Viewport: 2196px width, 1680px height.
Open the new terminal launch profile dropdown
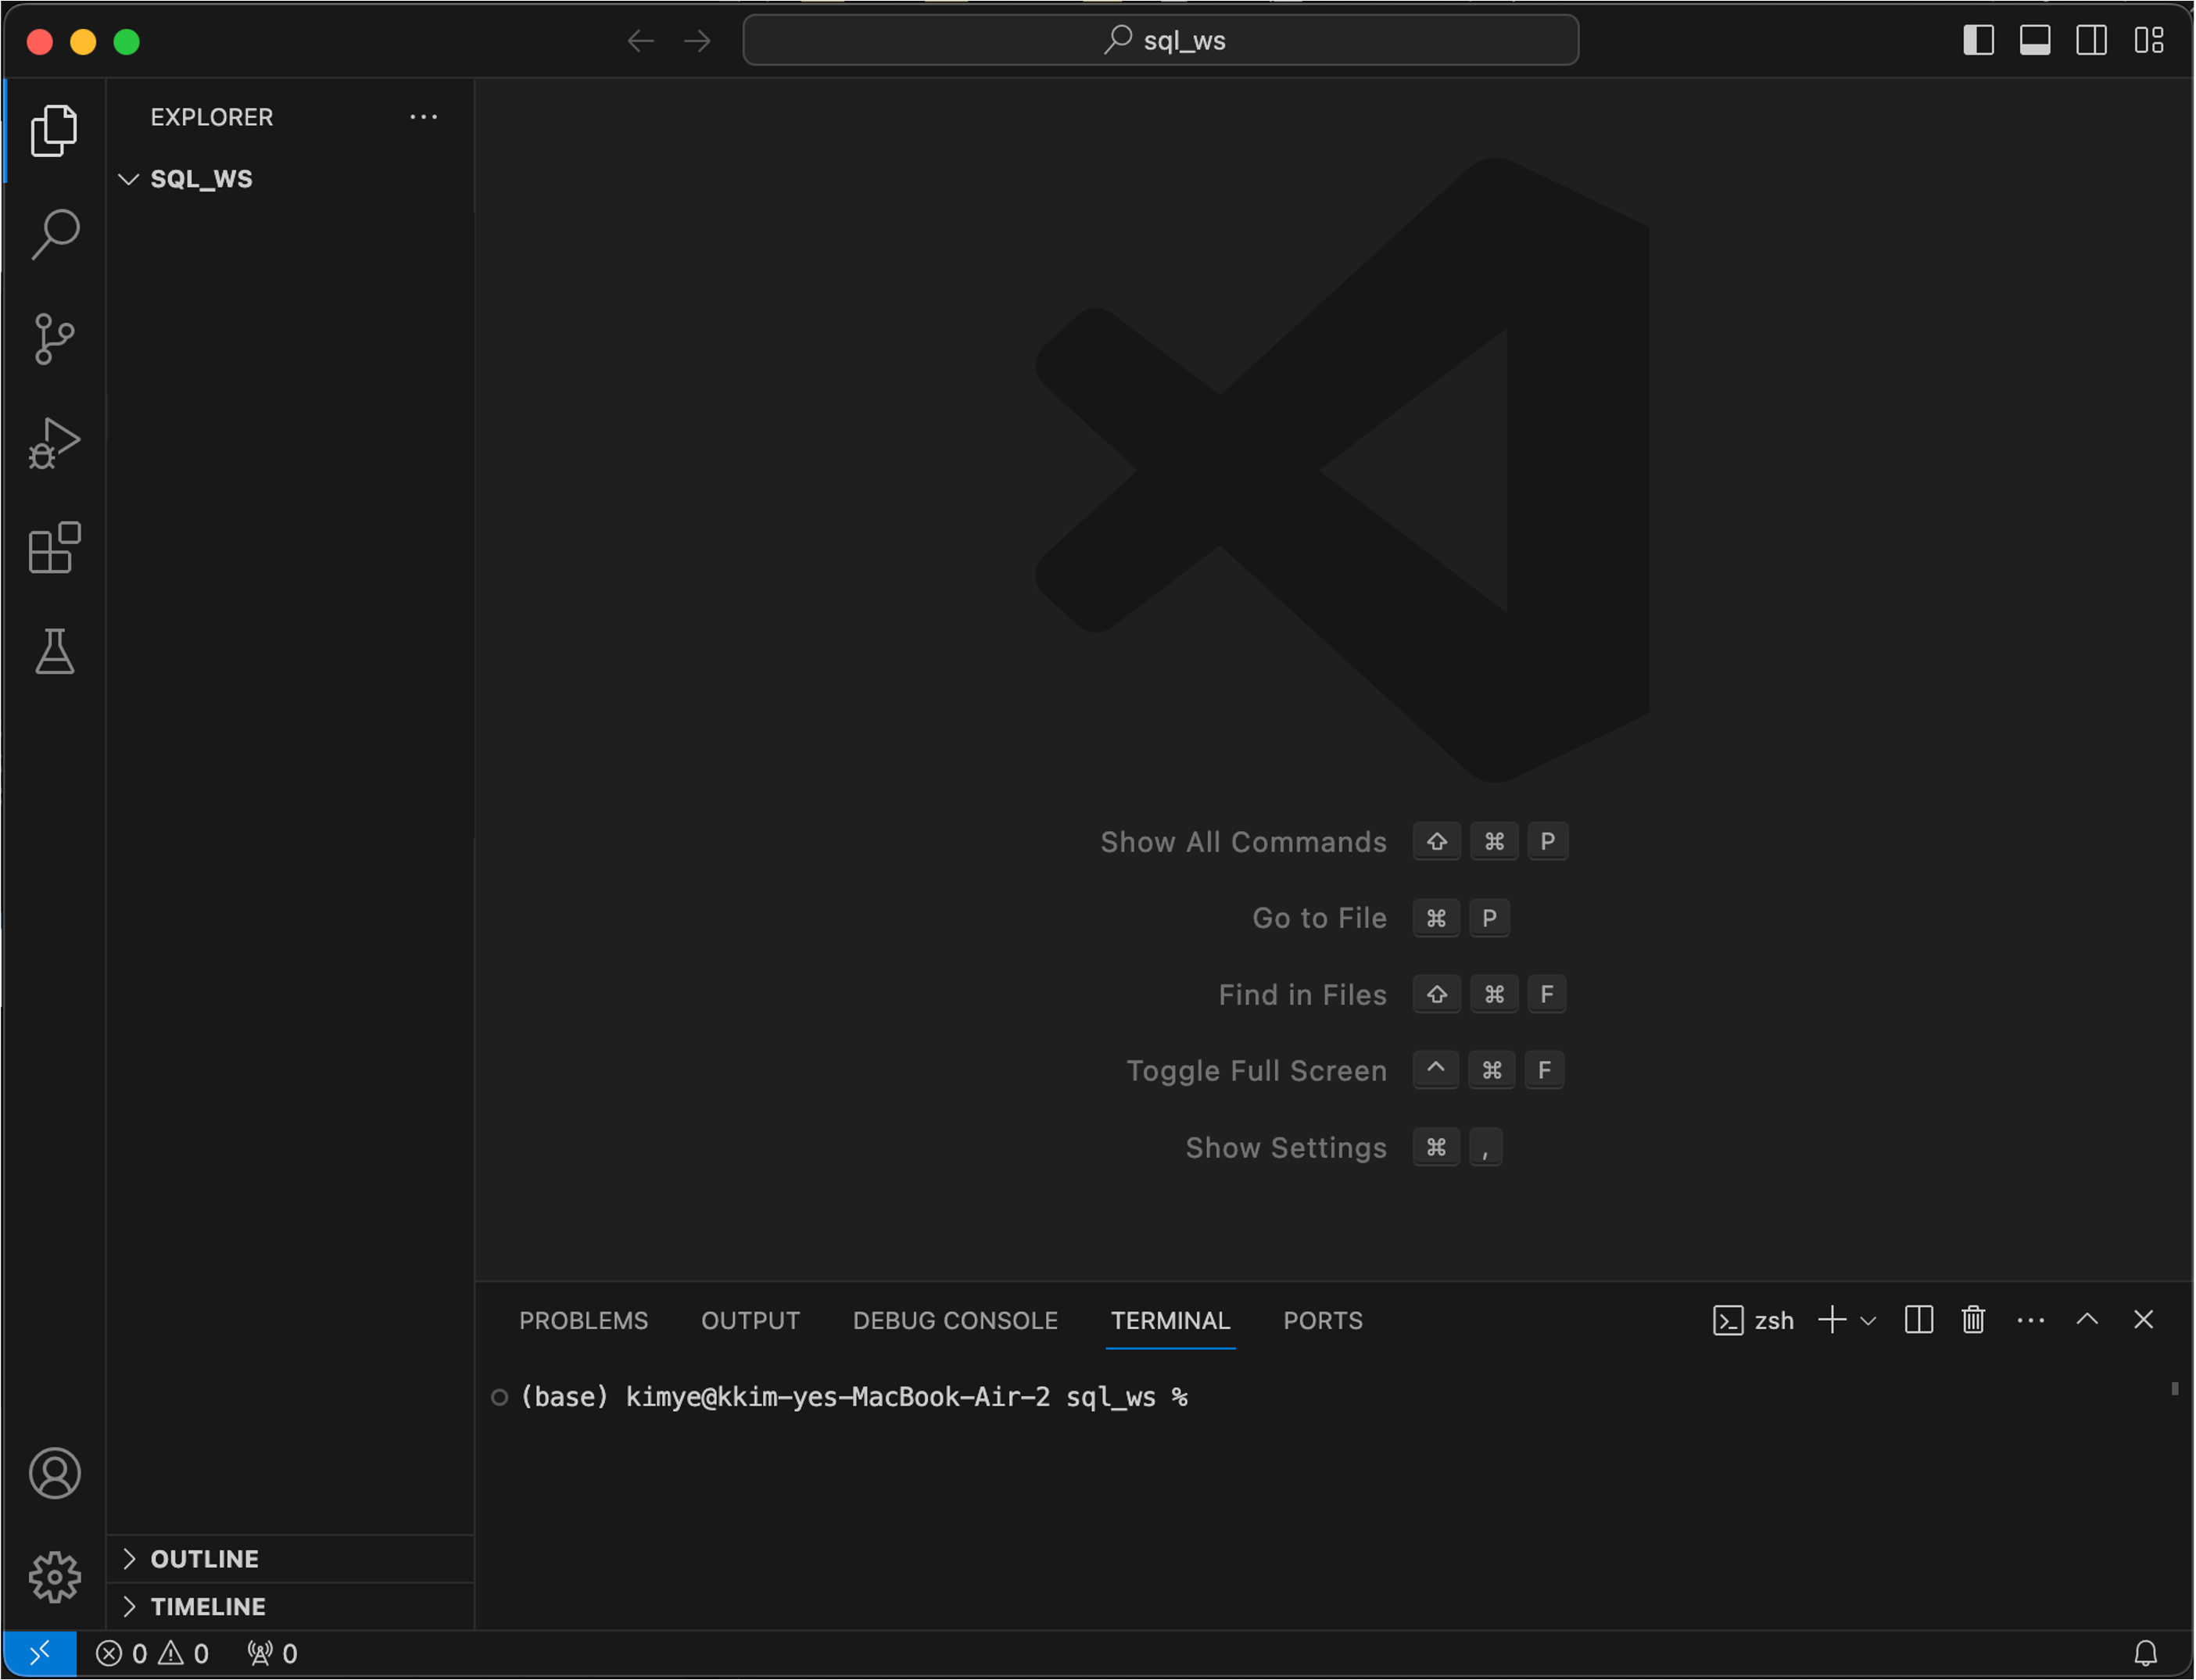[x=1868, y=1321]
